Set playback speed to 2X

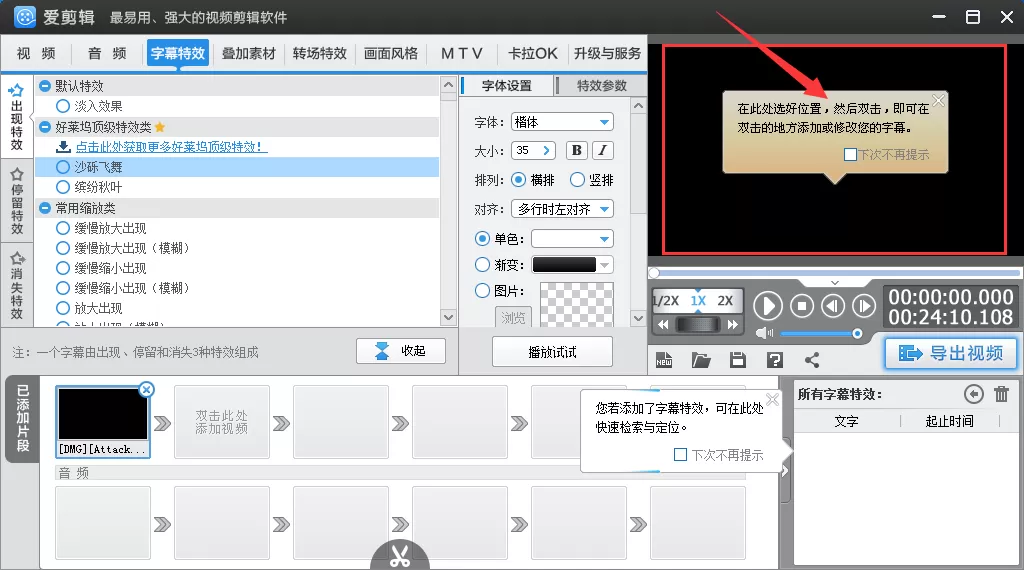pos(725,301)
